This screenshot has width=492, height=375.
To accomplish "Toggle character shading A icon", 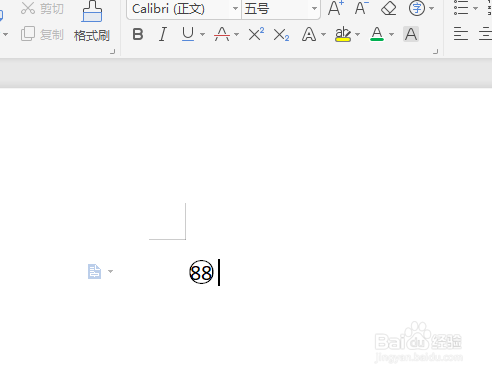I will (411, 34).
